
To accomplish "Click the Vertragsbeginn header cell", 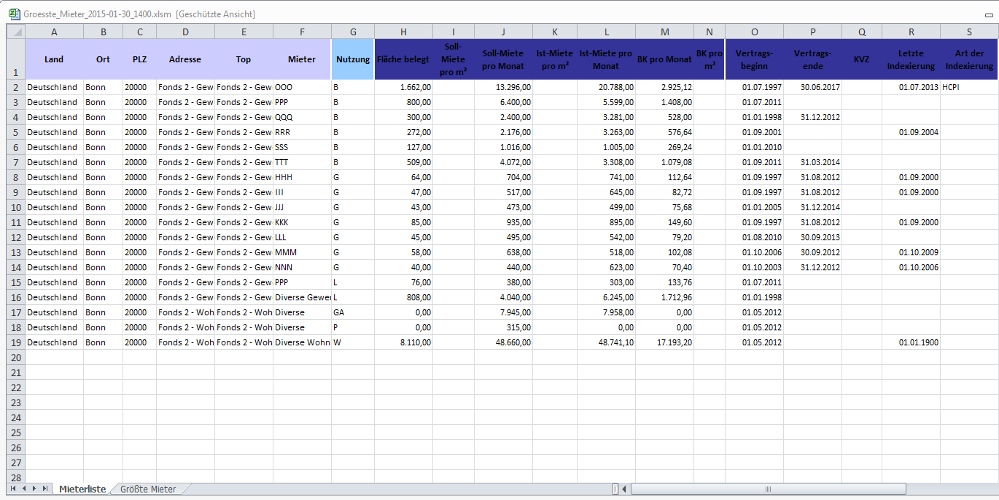I will point(754,59).
